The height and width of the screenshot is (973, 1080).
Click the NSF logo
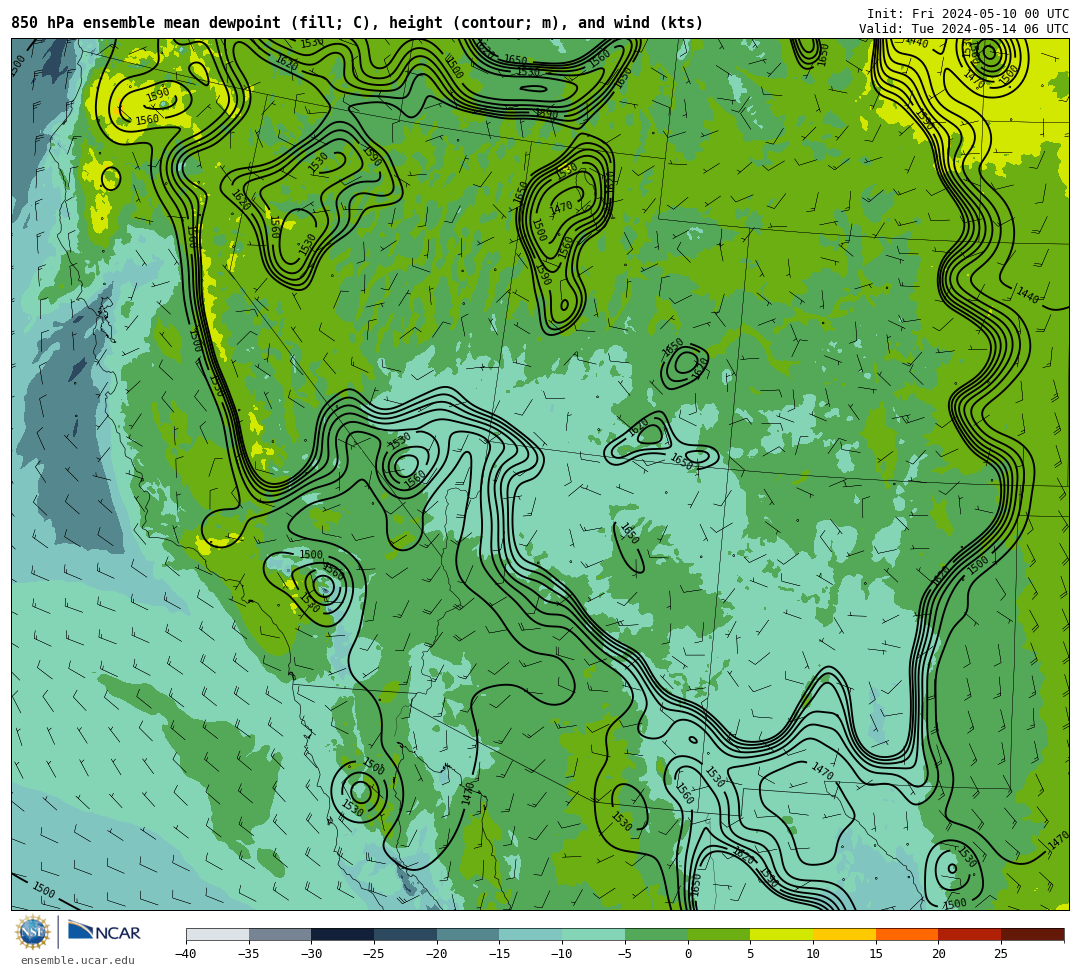(33, 932)
